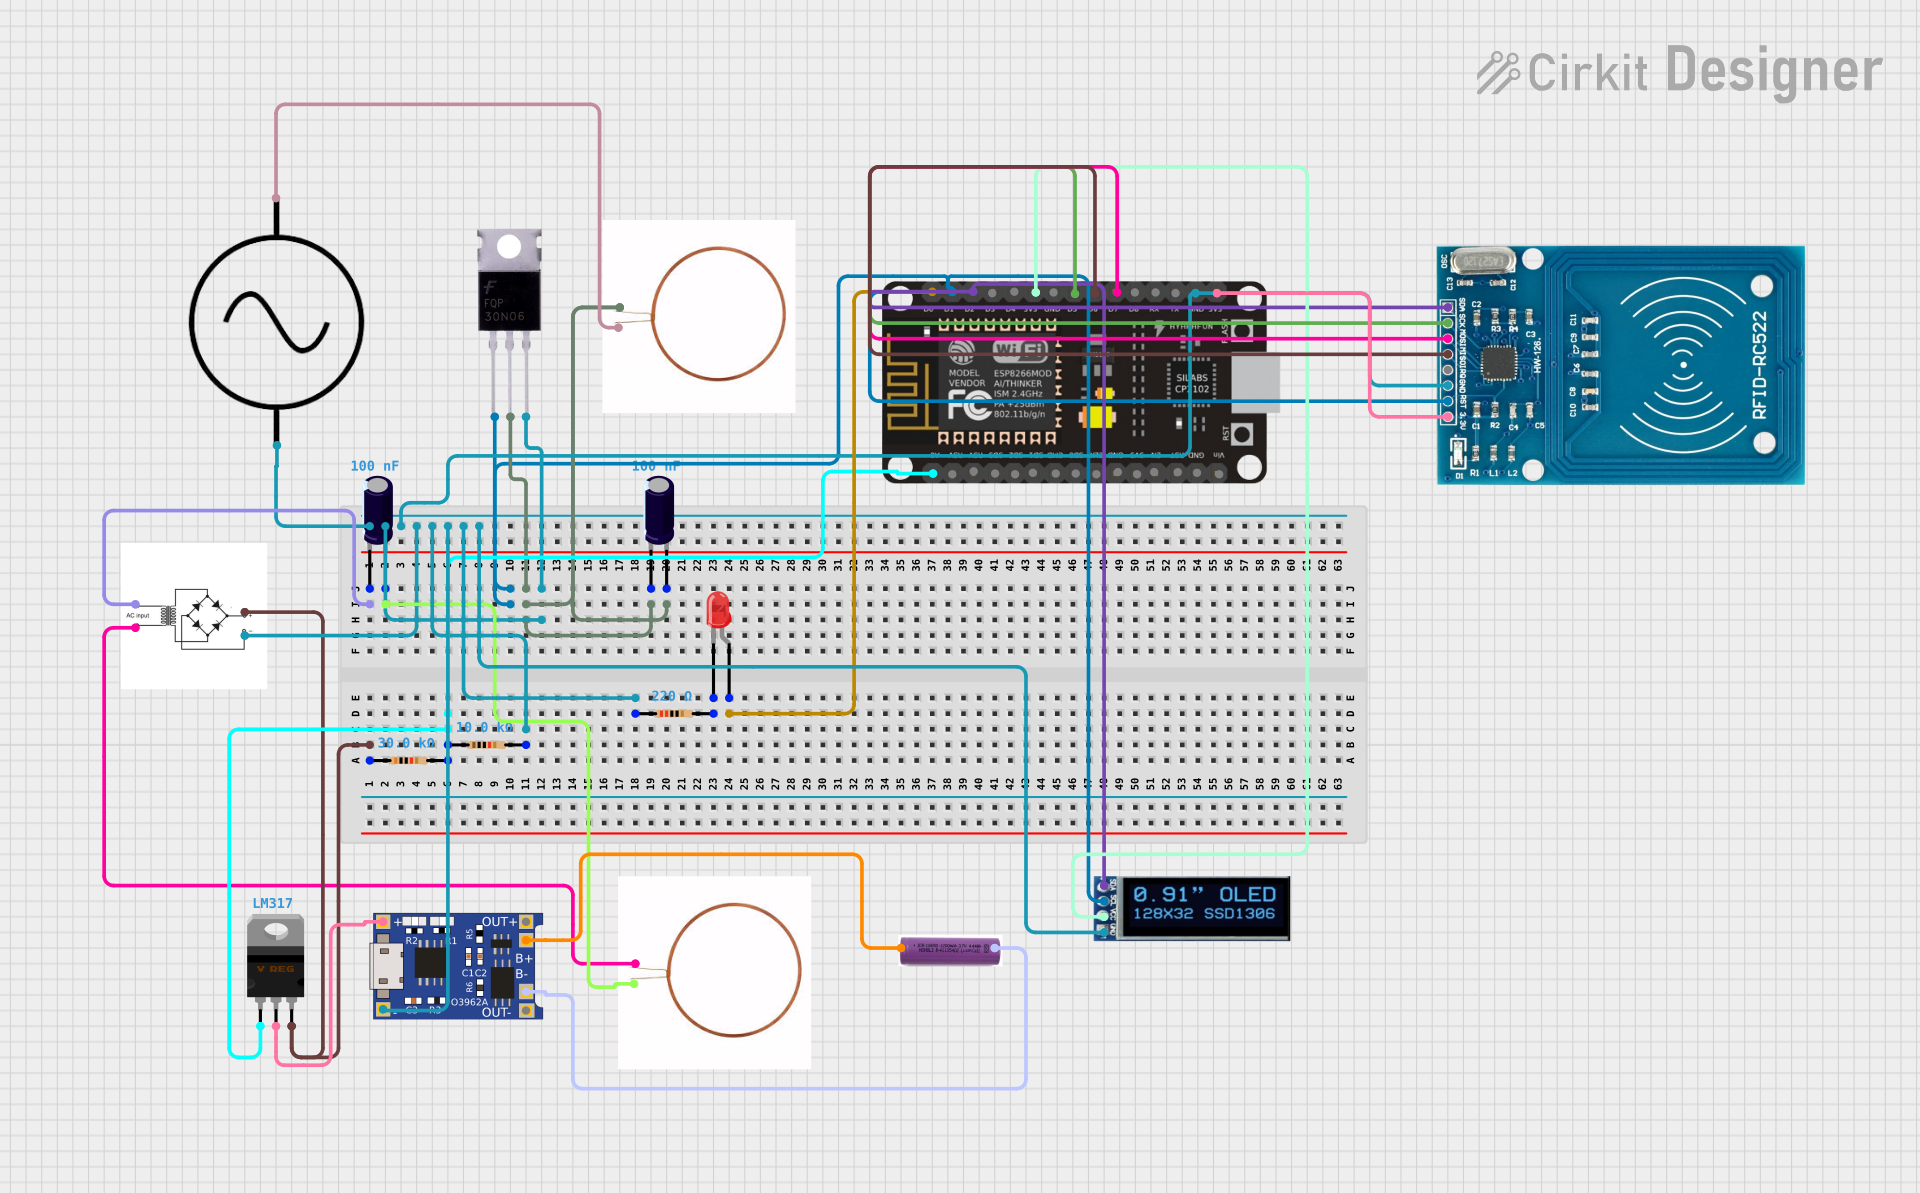Select the 10.0 kΩ resistor body
The height and width of the screenshot is (1193, 1920).
click(487, 745)
